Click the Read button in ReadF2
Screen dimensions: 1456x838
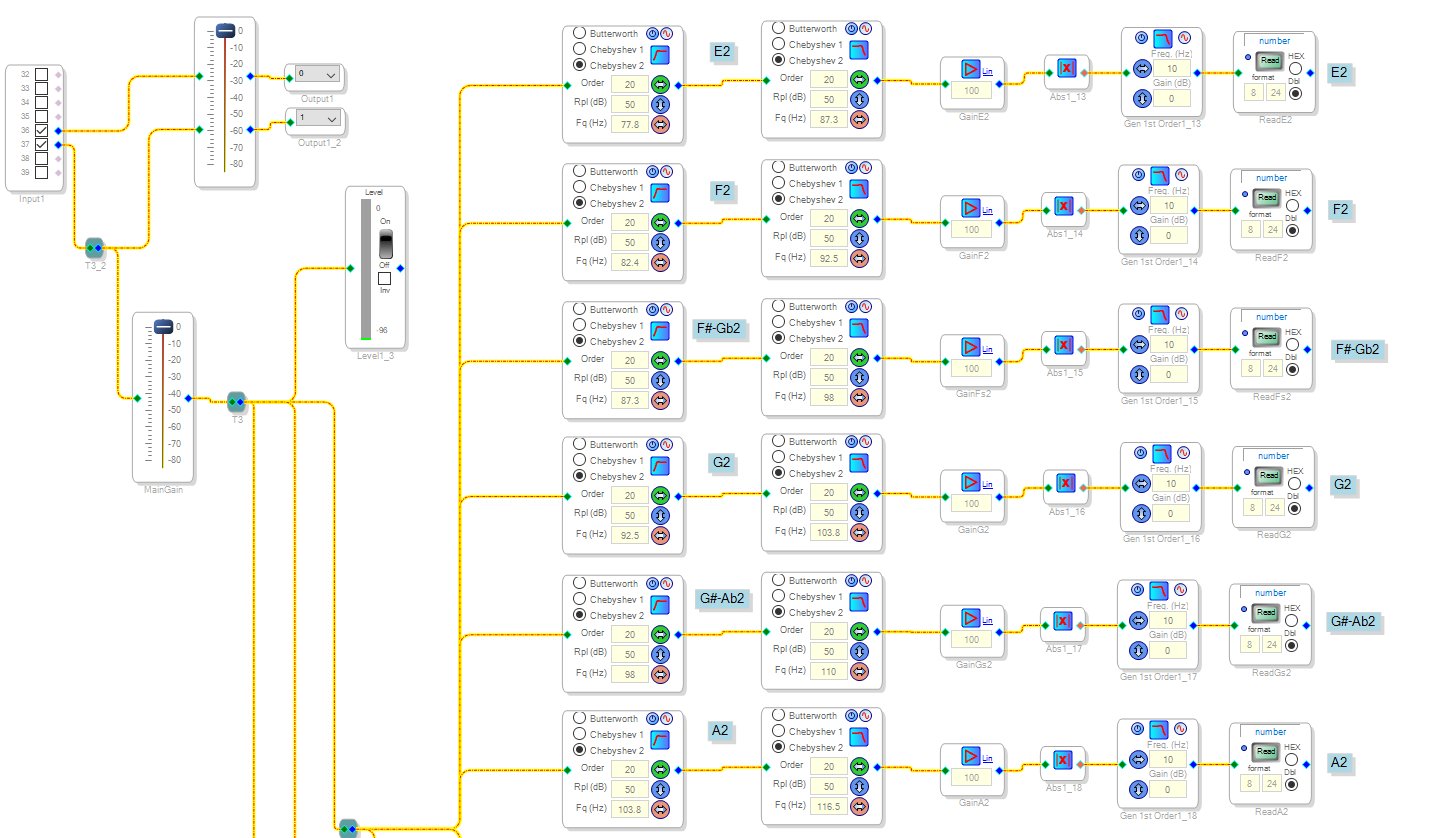pyautogui.click(x=1267, y=197)
